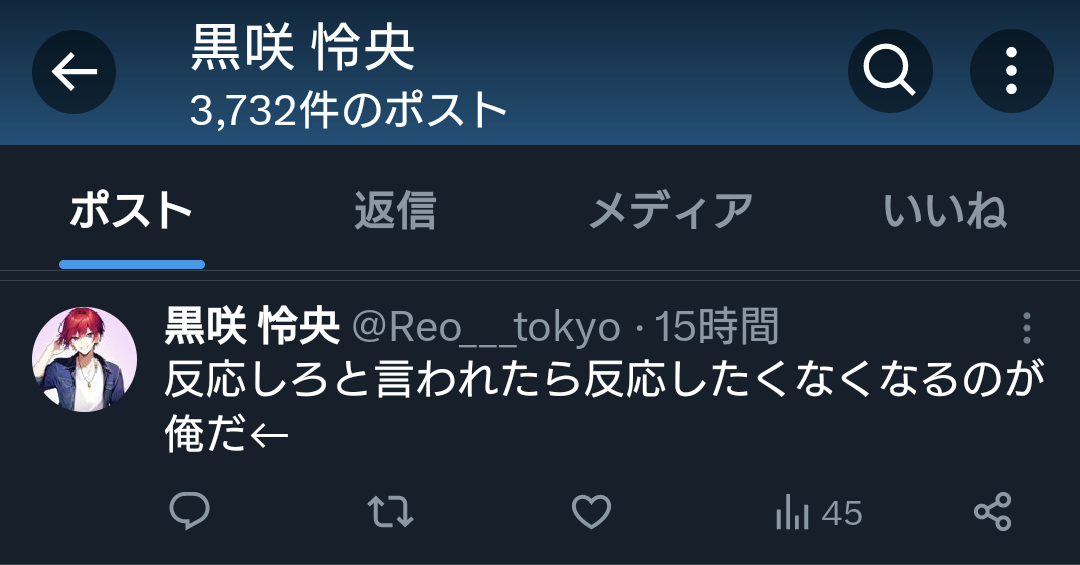This screenshot has width=1080, height=565.
Task: Select the ポスト tab
Action: (x=131, y=211)
